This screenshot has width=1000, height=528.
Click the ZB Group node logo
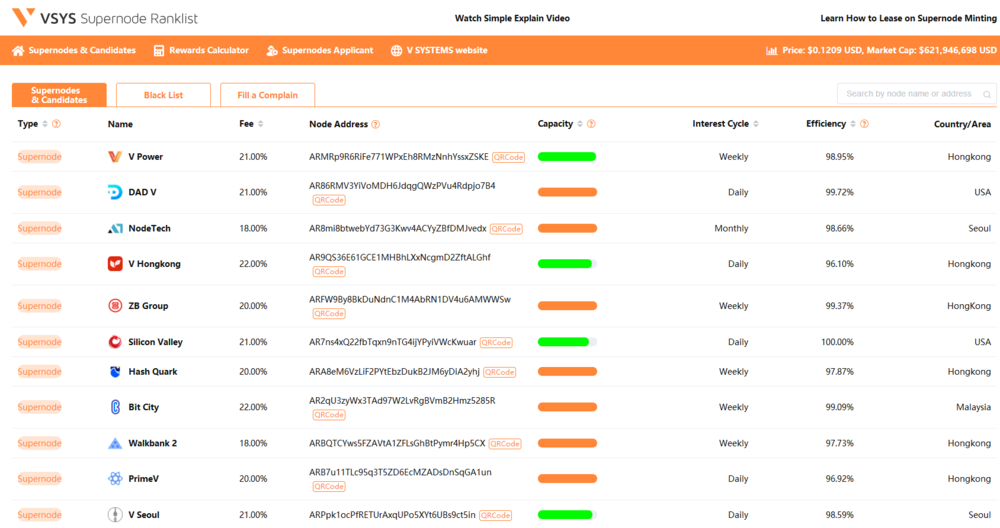click(x=115, y=305)
